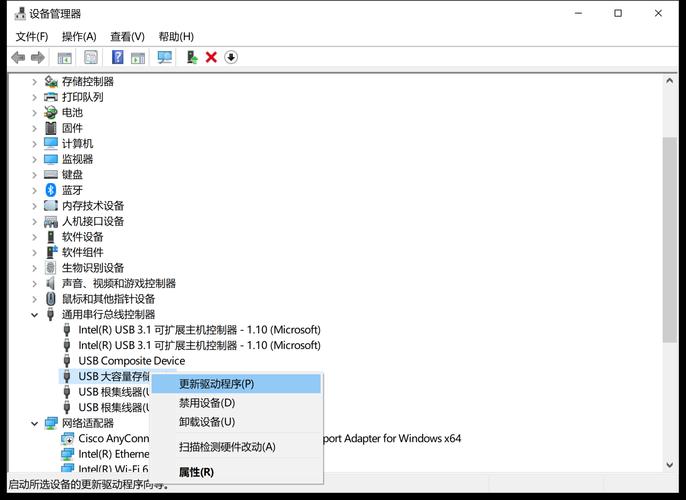Choose 卸载设备(U) from context menu
686x500 pixels.
[236, 422]
